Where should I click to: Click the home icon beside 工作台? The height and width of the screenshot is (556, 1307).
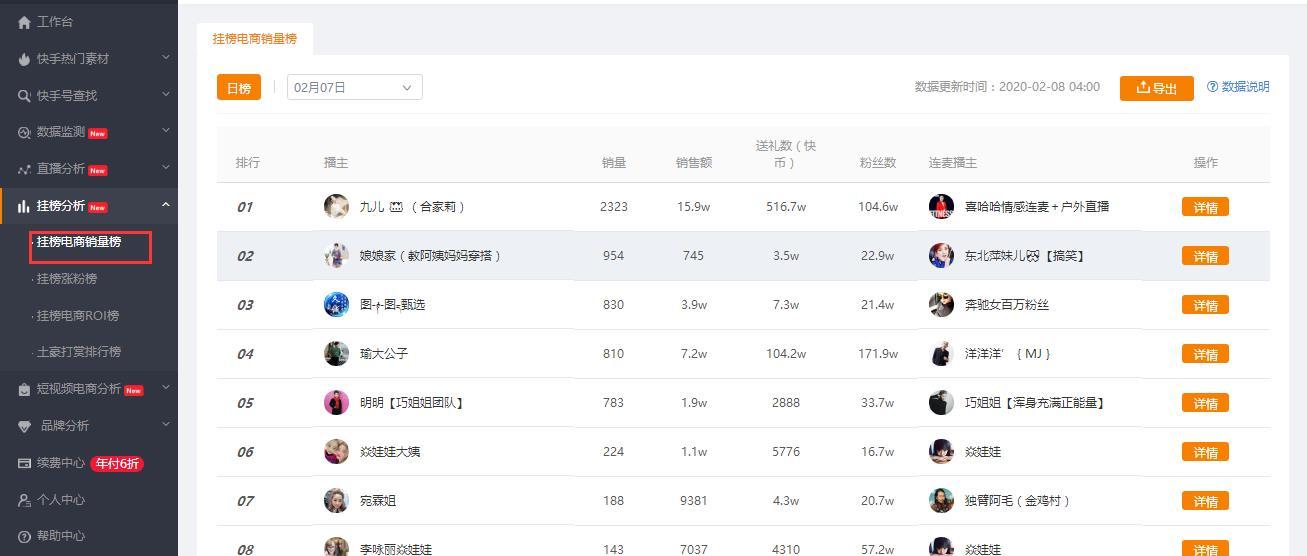pyautogui.click(x=24, y=22)
